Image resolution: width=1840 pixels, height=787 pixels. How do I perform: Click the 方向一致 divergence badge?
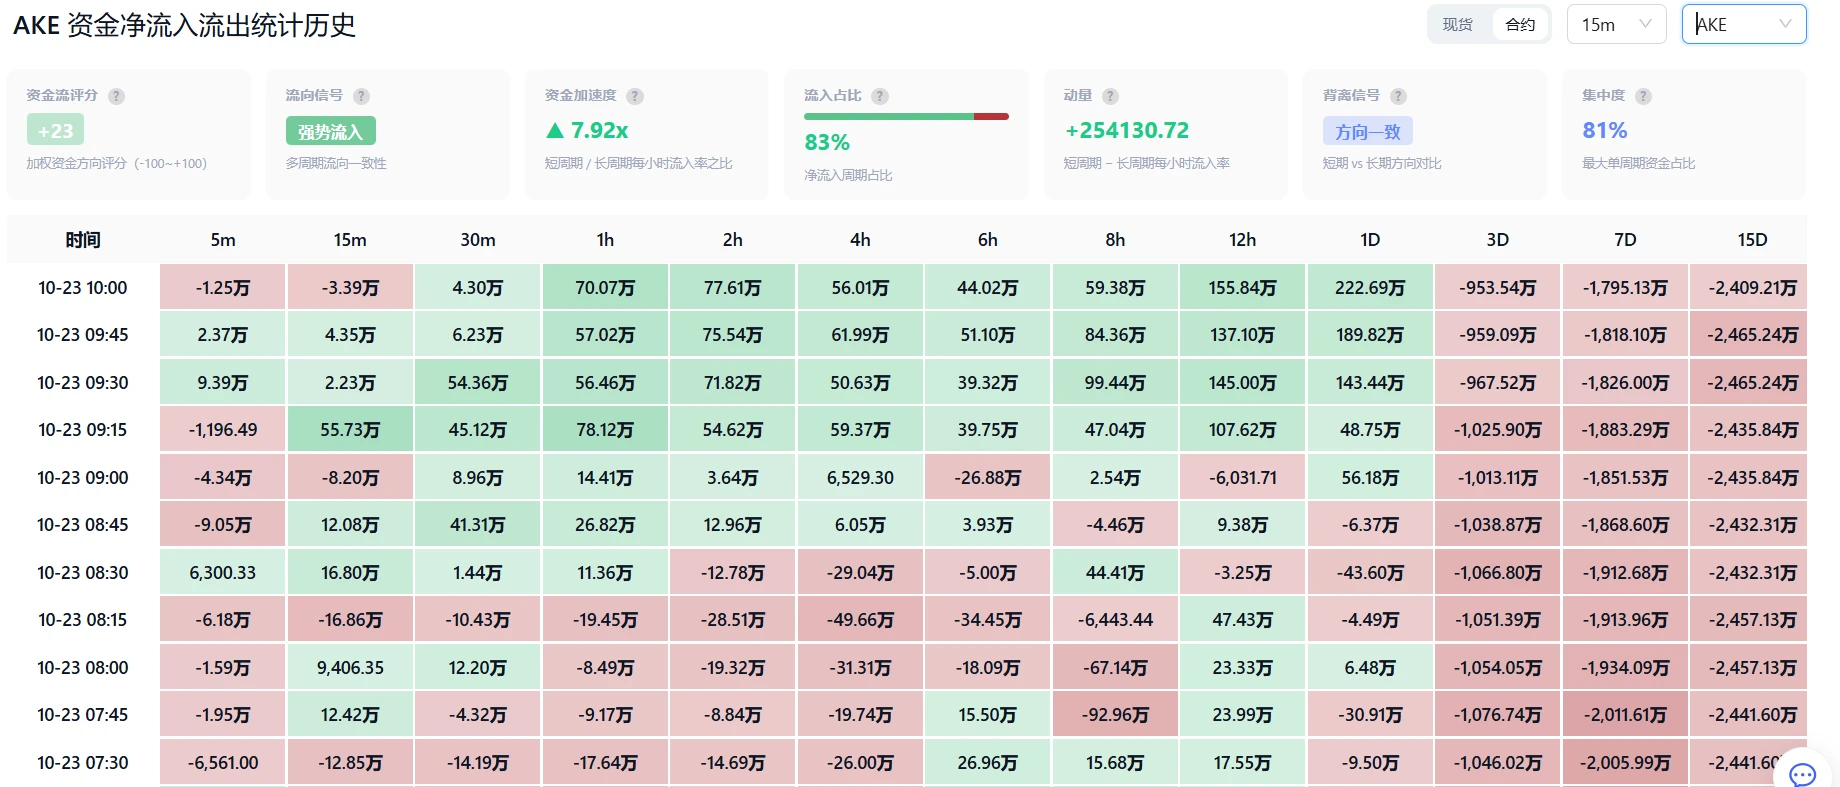coord(1368,131)
